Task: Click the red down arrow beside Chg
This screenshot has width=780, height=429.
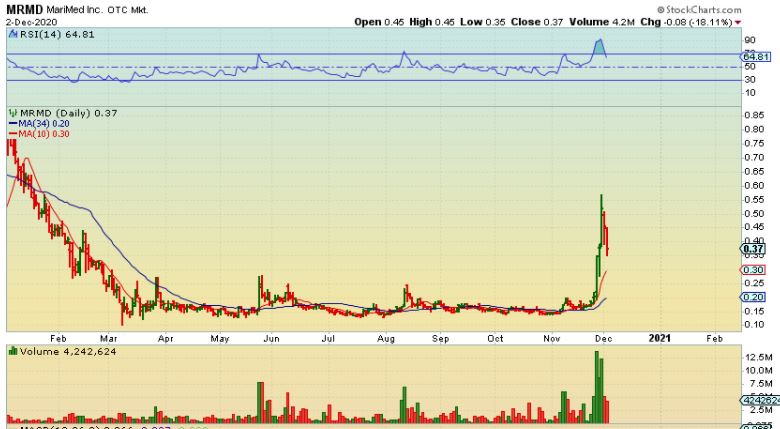Action: (738, 22)
